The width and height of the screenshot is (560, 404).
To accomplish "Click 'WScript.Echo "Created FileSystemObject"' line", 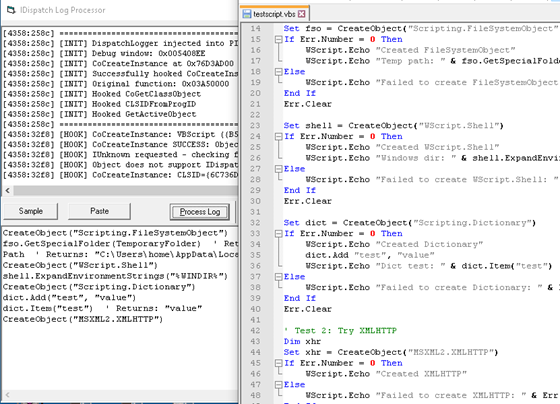I will [x=410, y=50].
